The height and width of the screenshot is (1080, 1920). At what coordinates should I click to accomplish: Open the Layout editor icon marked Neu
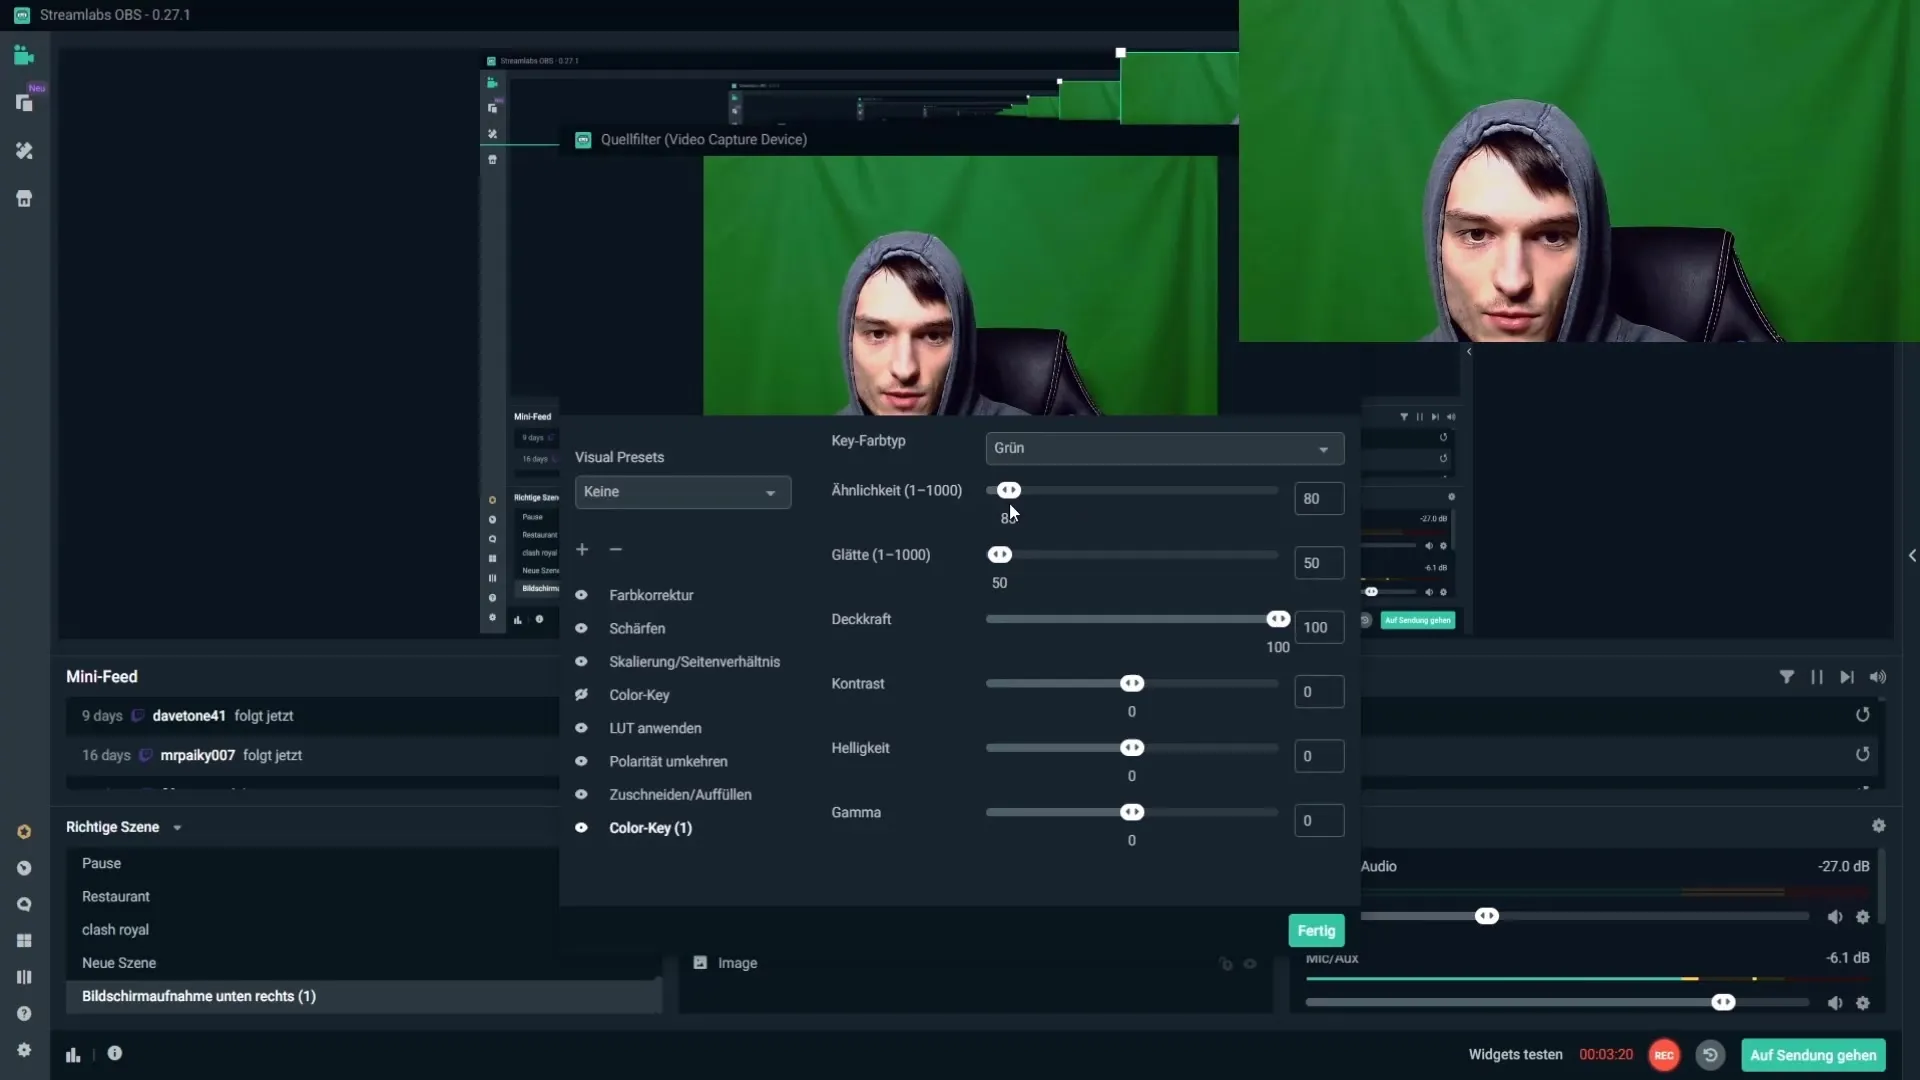(x=24, y=103)
